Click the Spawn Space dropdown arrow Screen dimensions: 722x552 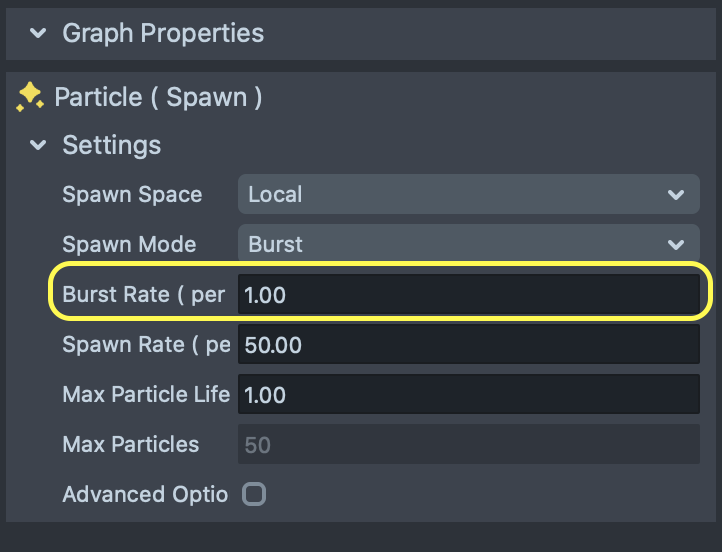(x=677, y=195)
